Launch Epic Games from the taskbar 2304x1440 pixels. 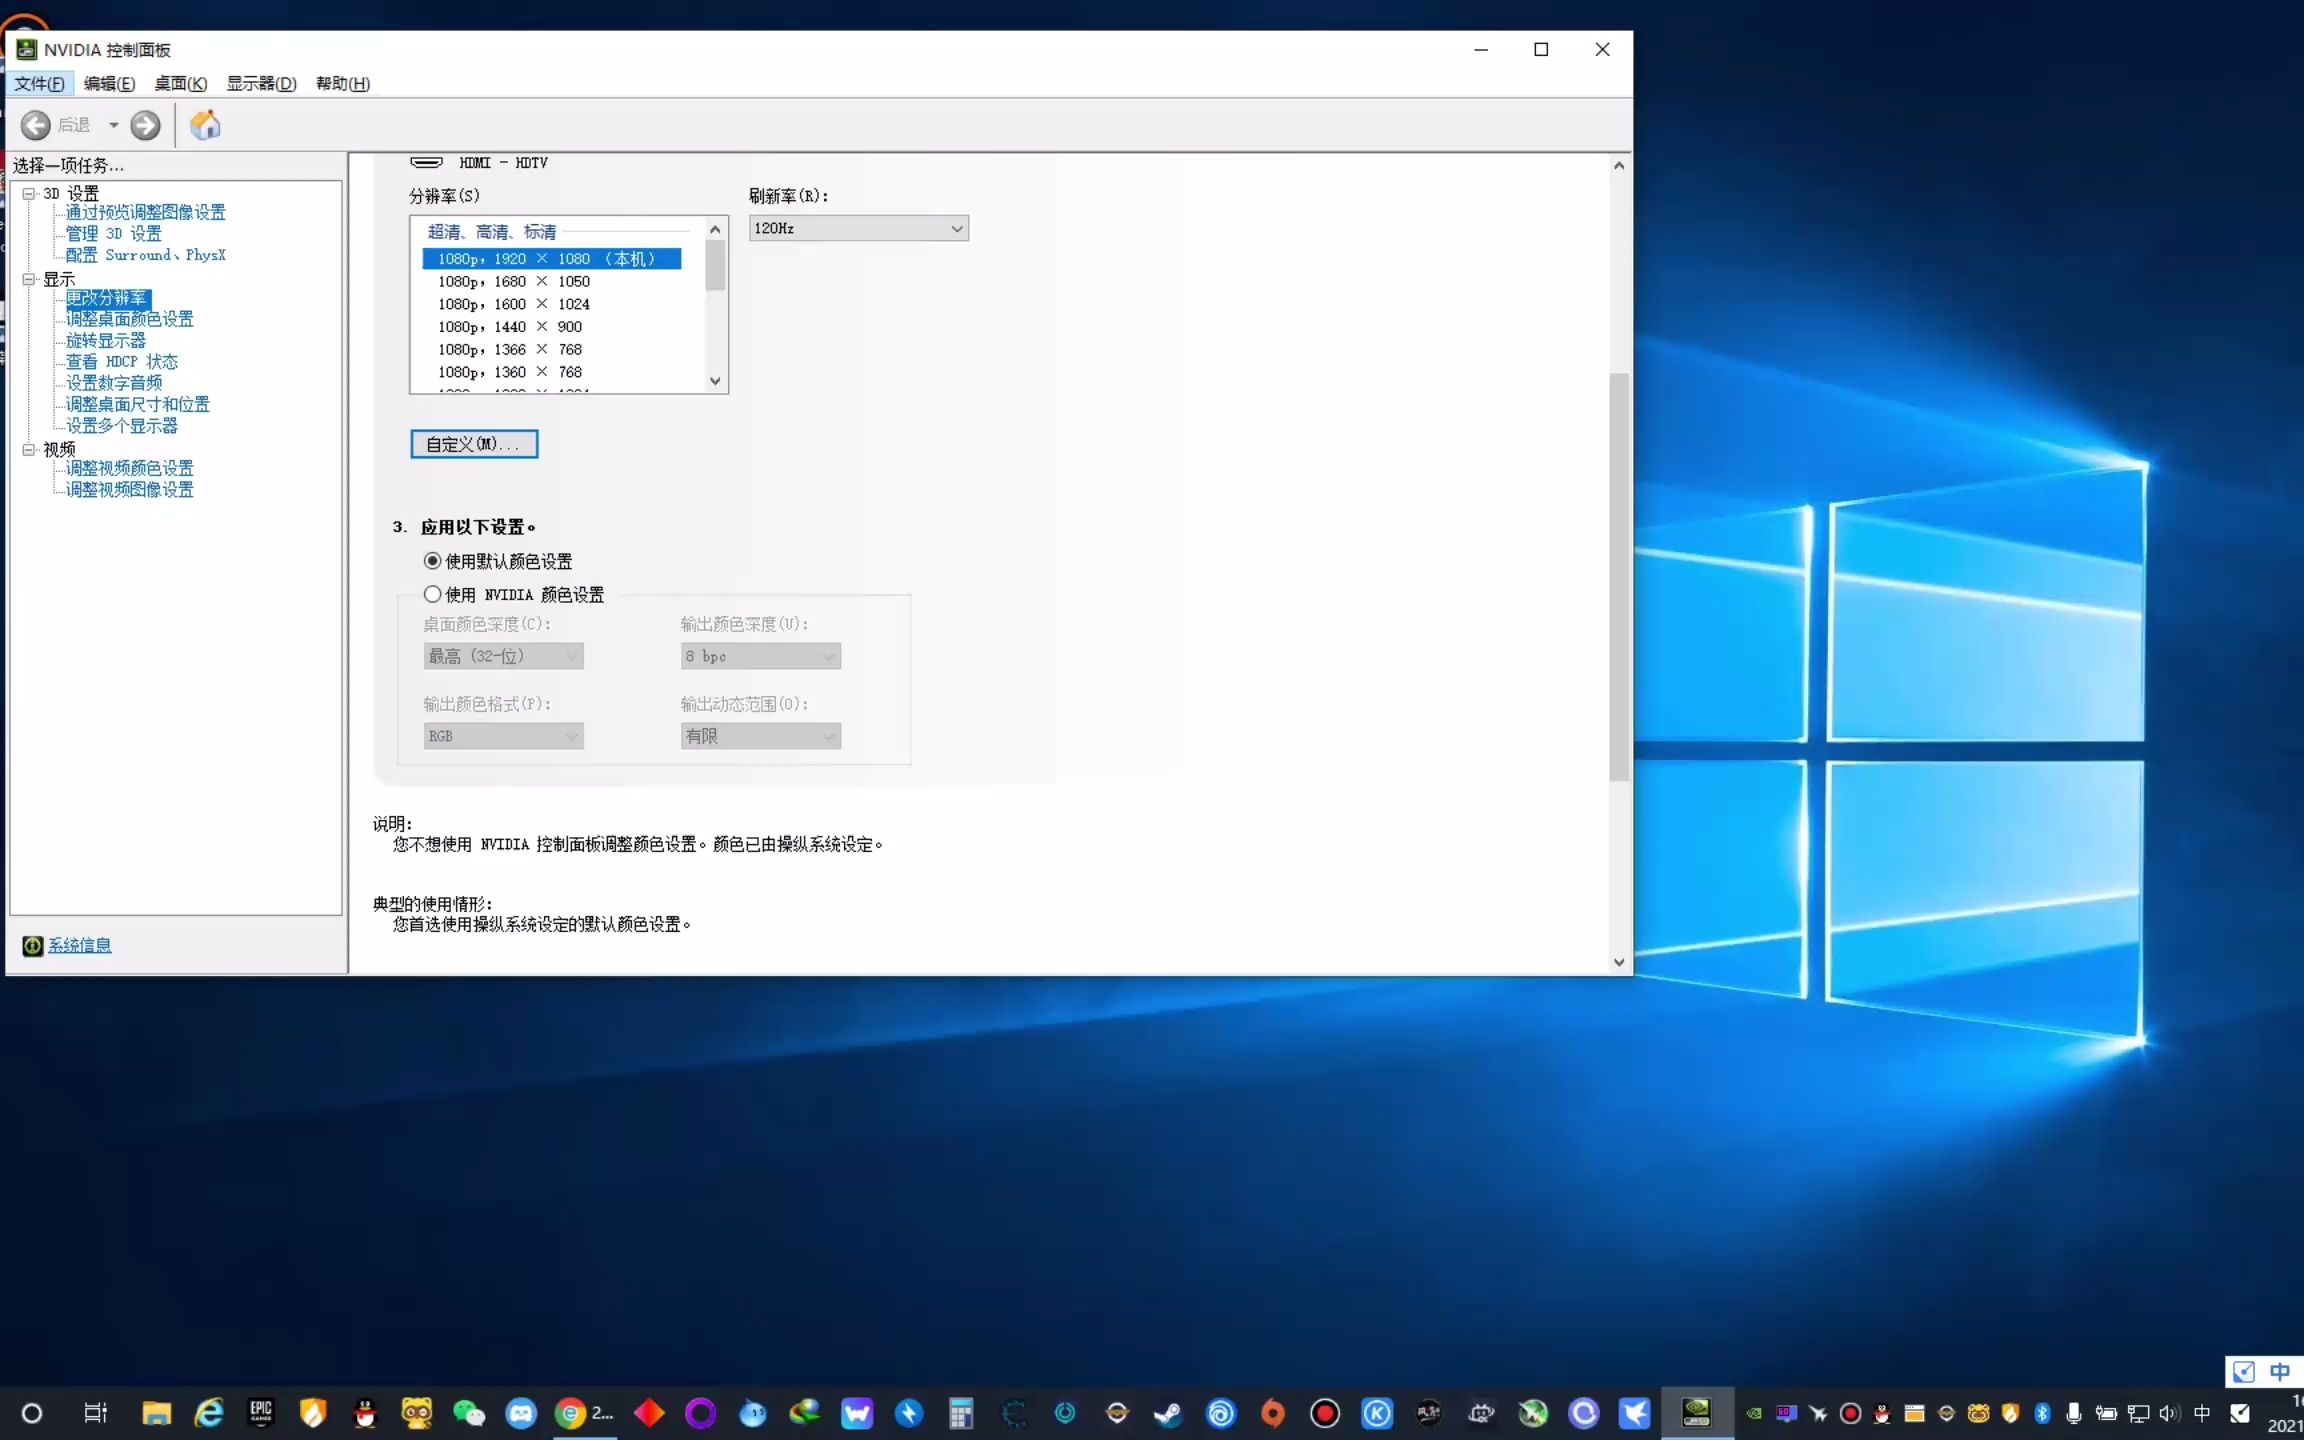261,1413
